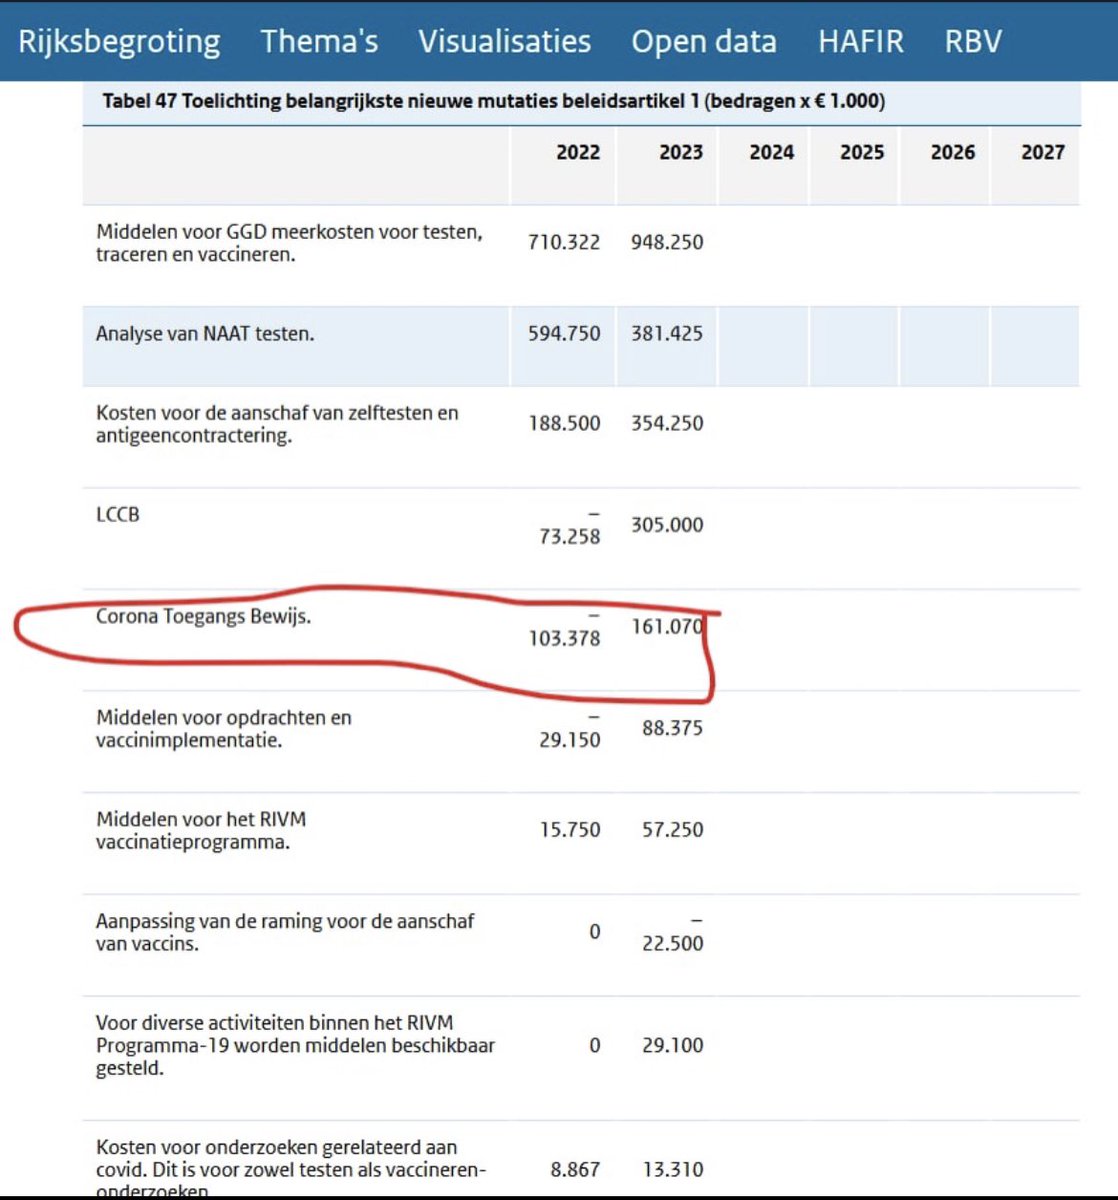The width and height of the screenshot is (1118, 1200).
Task: Open the Visualisaties menu item
Action: tap(504, 41)
